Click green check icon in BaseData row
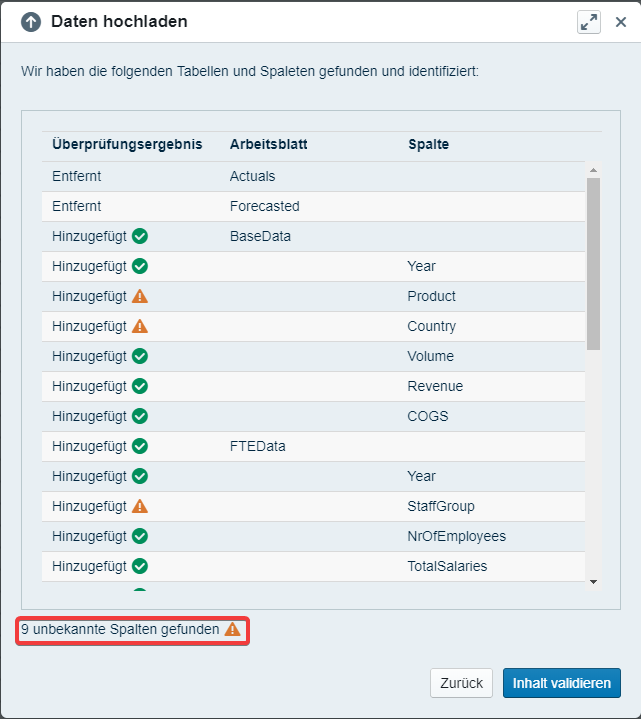 click(140, 236)
